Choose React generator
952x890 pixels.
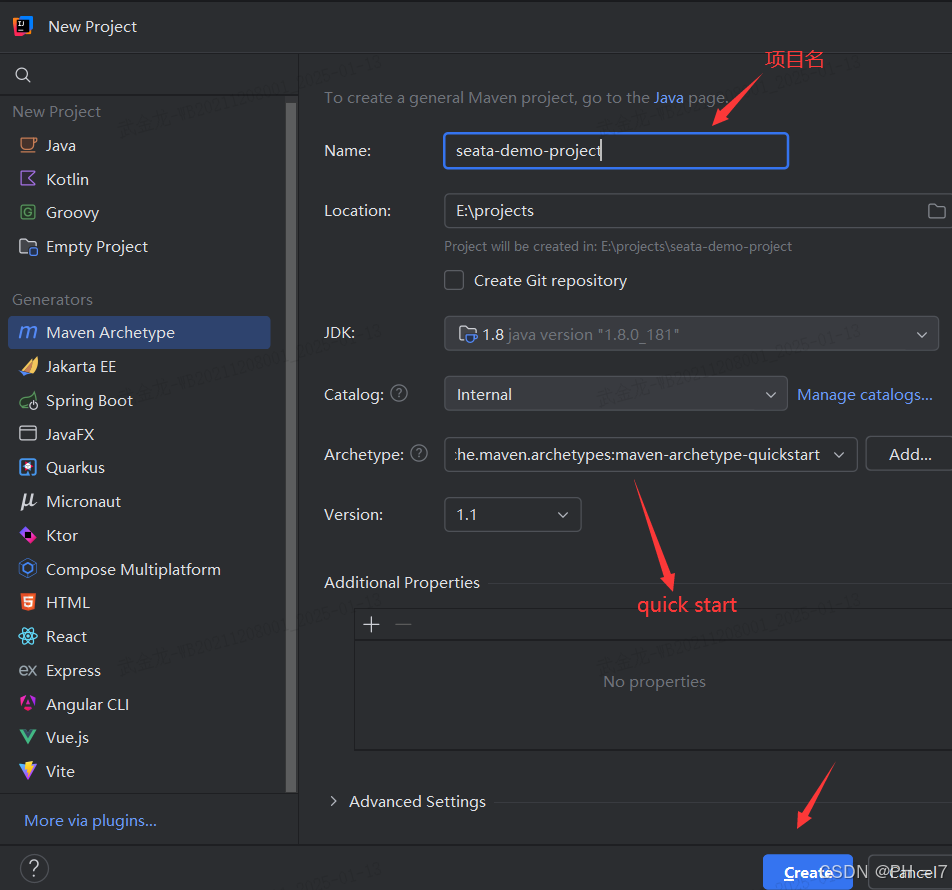[x=139, y=636]
